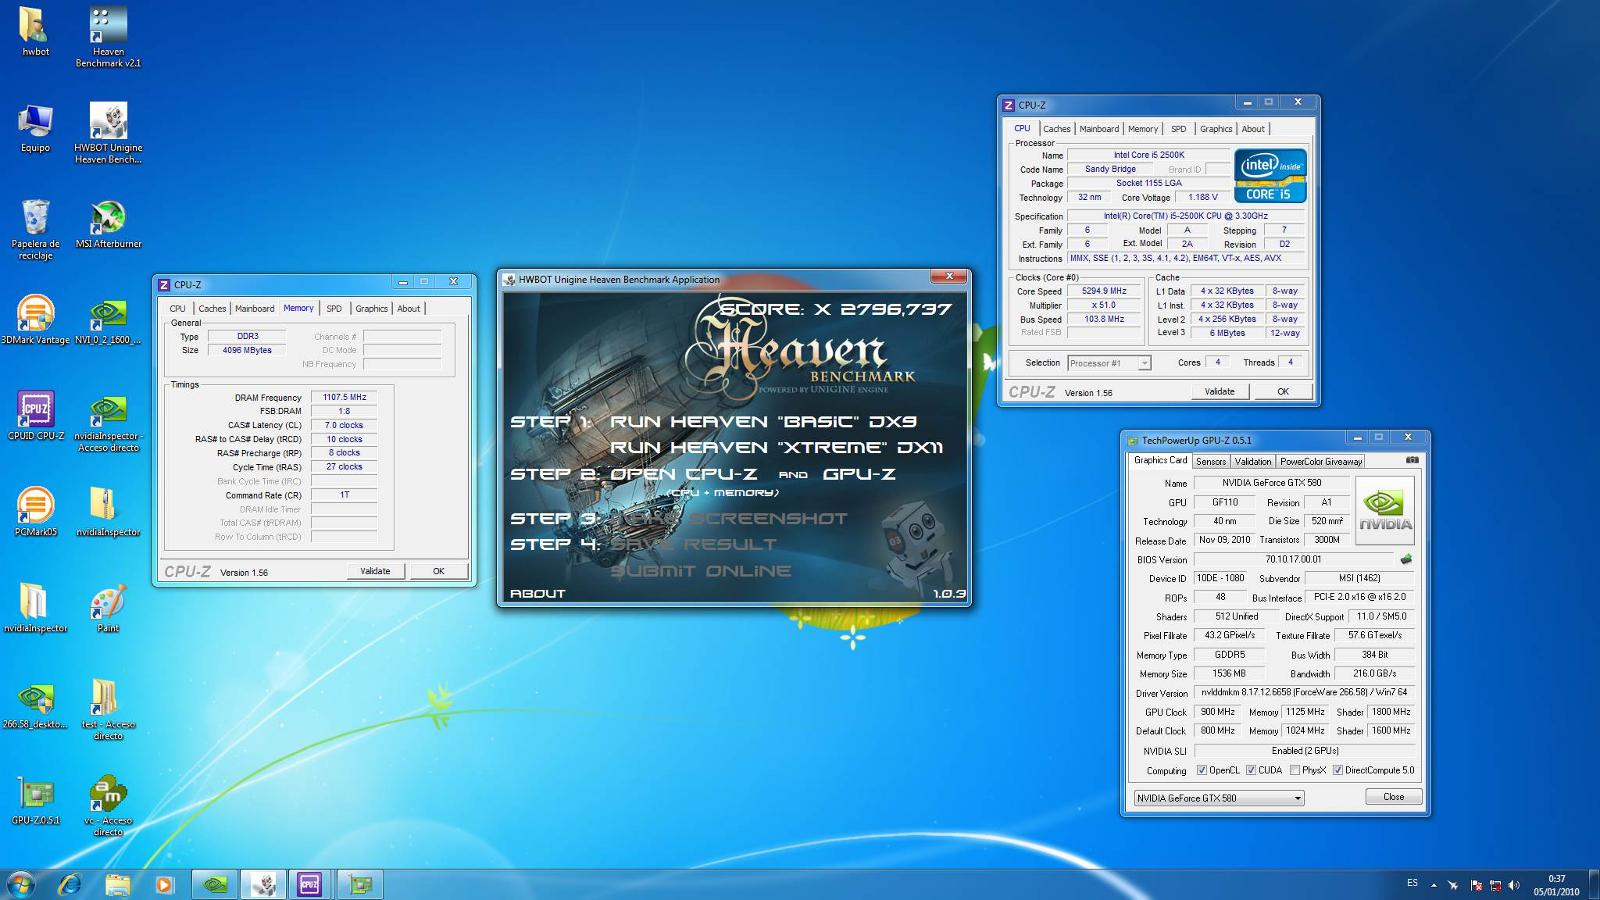Image resolution: width=1600 pixels, height=900 pixels.
Task: Open the Windows Start menu
Action: point(21,884)
